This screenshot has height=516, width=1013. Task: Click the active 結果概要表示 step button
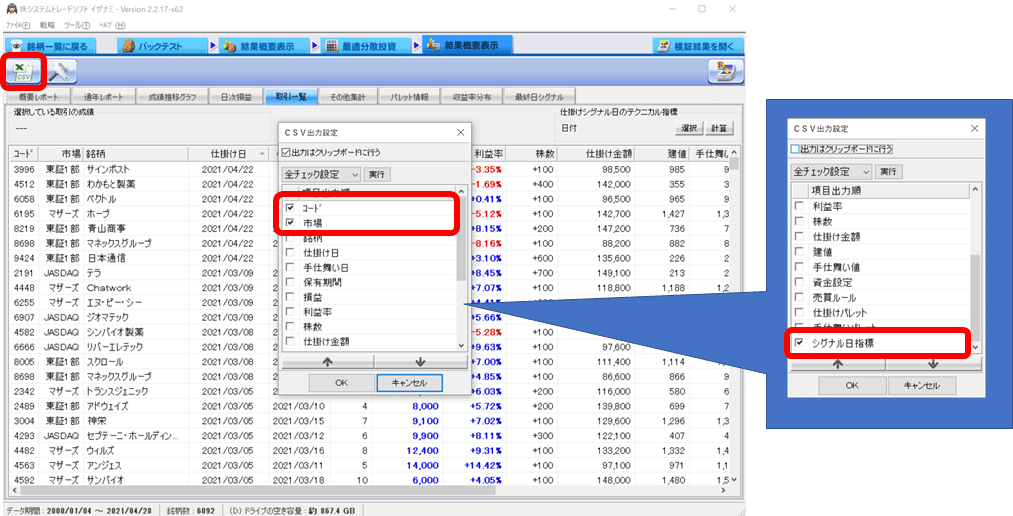click(x=468, y=46)
